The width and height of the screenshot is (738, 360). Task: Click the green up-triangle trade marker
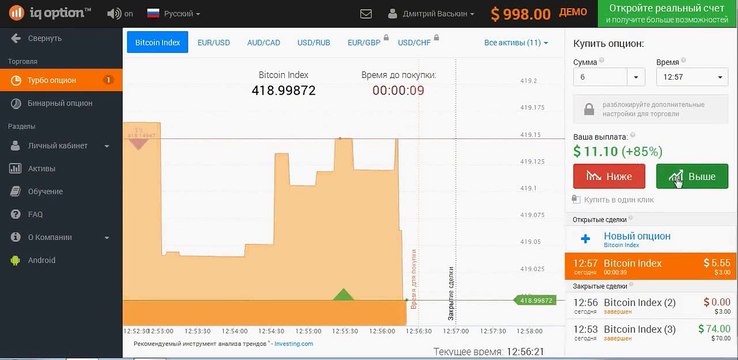pyautogui.click(x=343, y=294)
